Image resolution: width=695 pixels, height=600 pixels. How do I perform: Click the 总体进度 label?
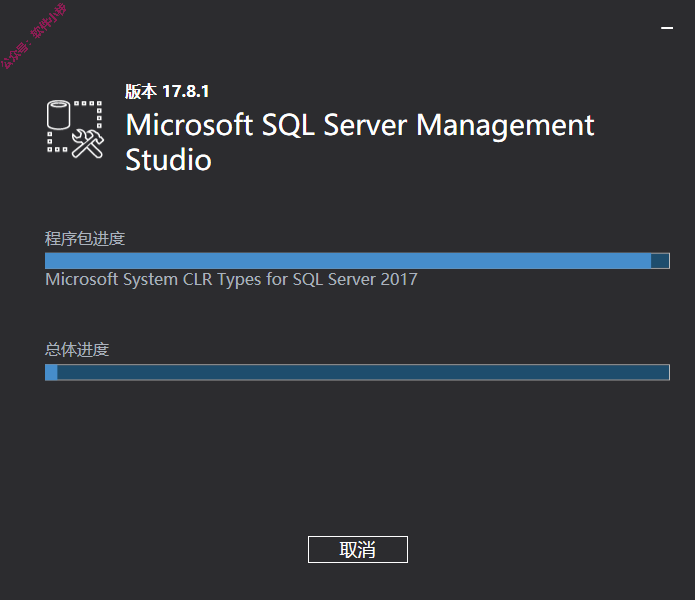(x=77, y=350)
